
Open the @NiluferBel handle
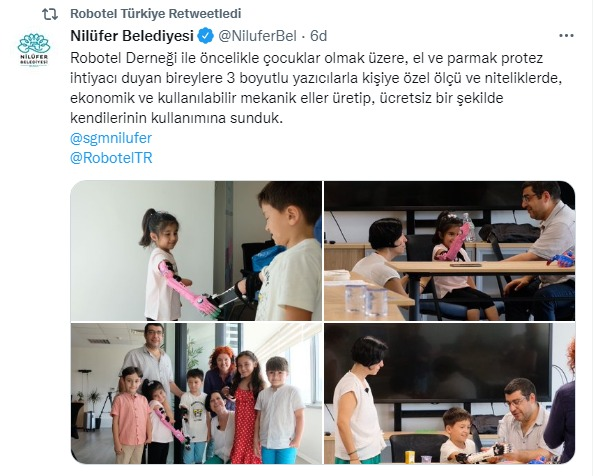coord(257,36)
